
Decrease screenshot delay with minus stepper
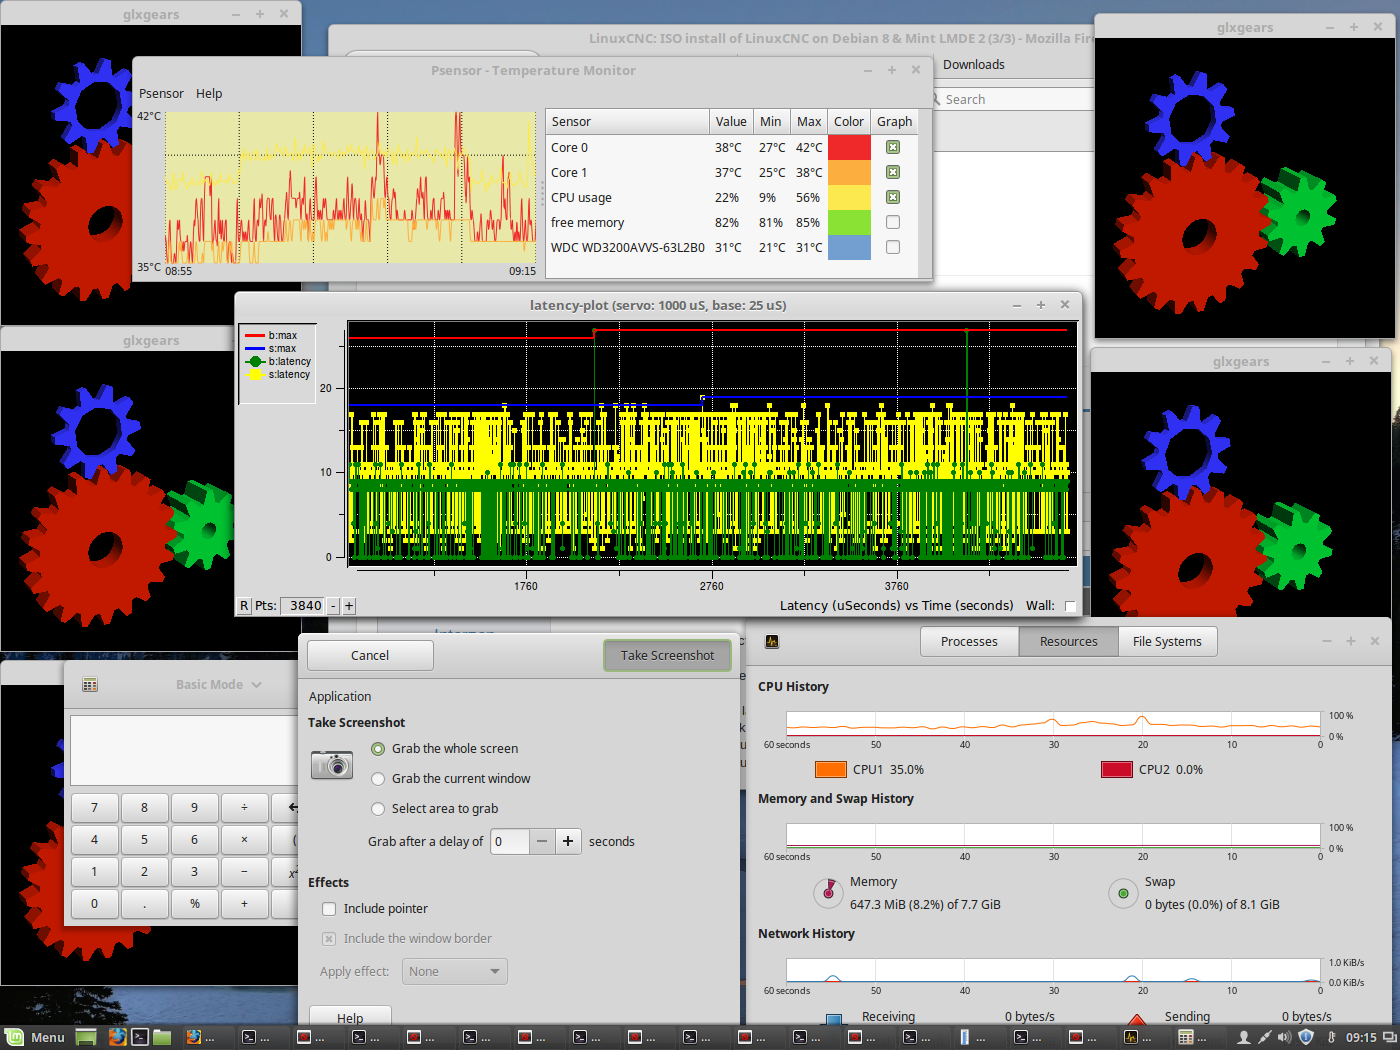click(541, 842)
